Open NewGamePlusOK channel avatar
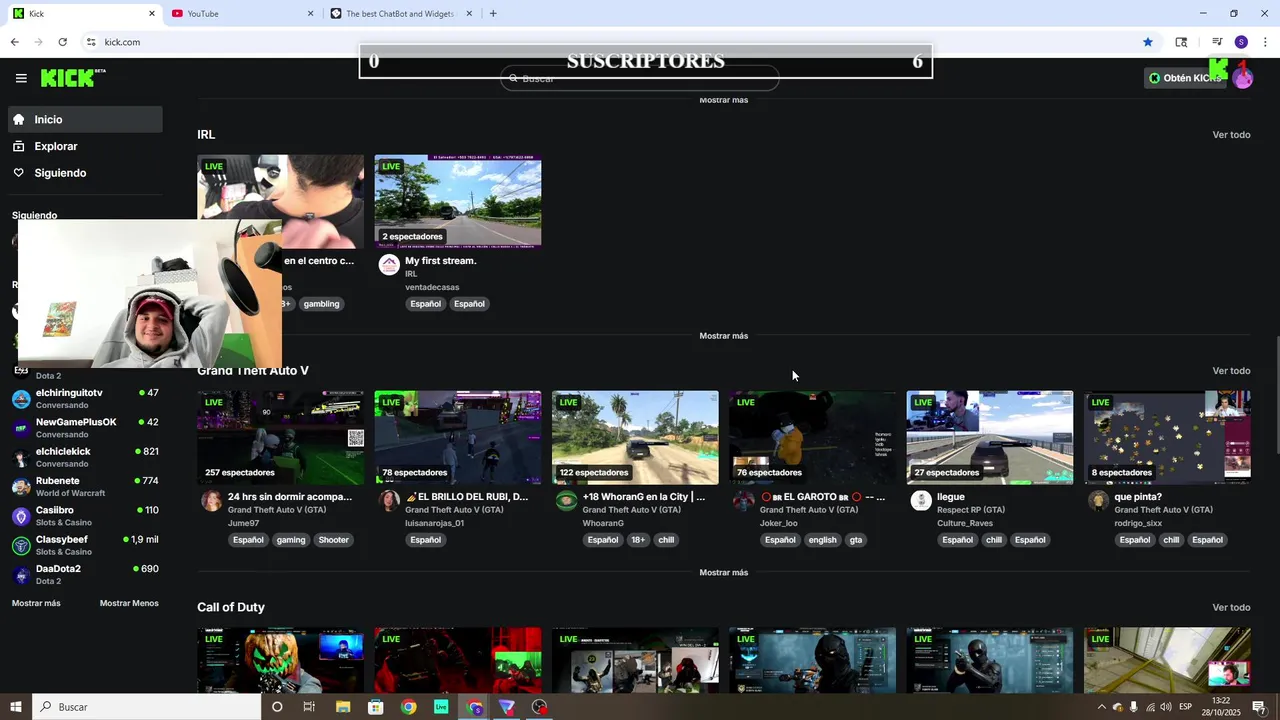The height and width of the screenshot is (720, 1280). point(21,429)
